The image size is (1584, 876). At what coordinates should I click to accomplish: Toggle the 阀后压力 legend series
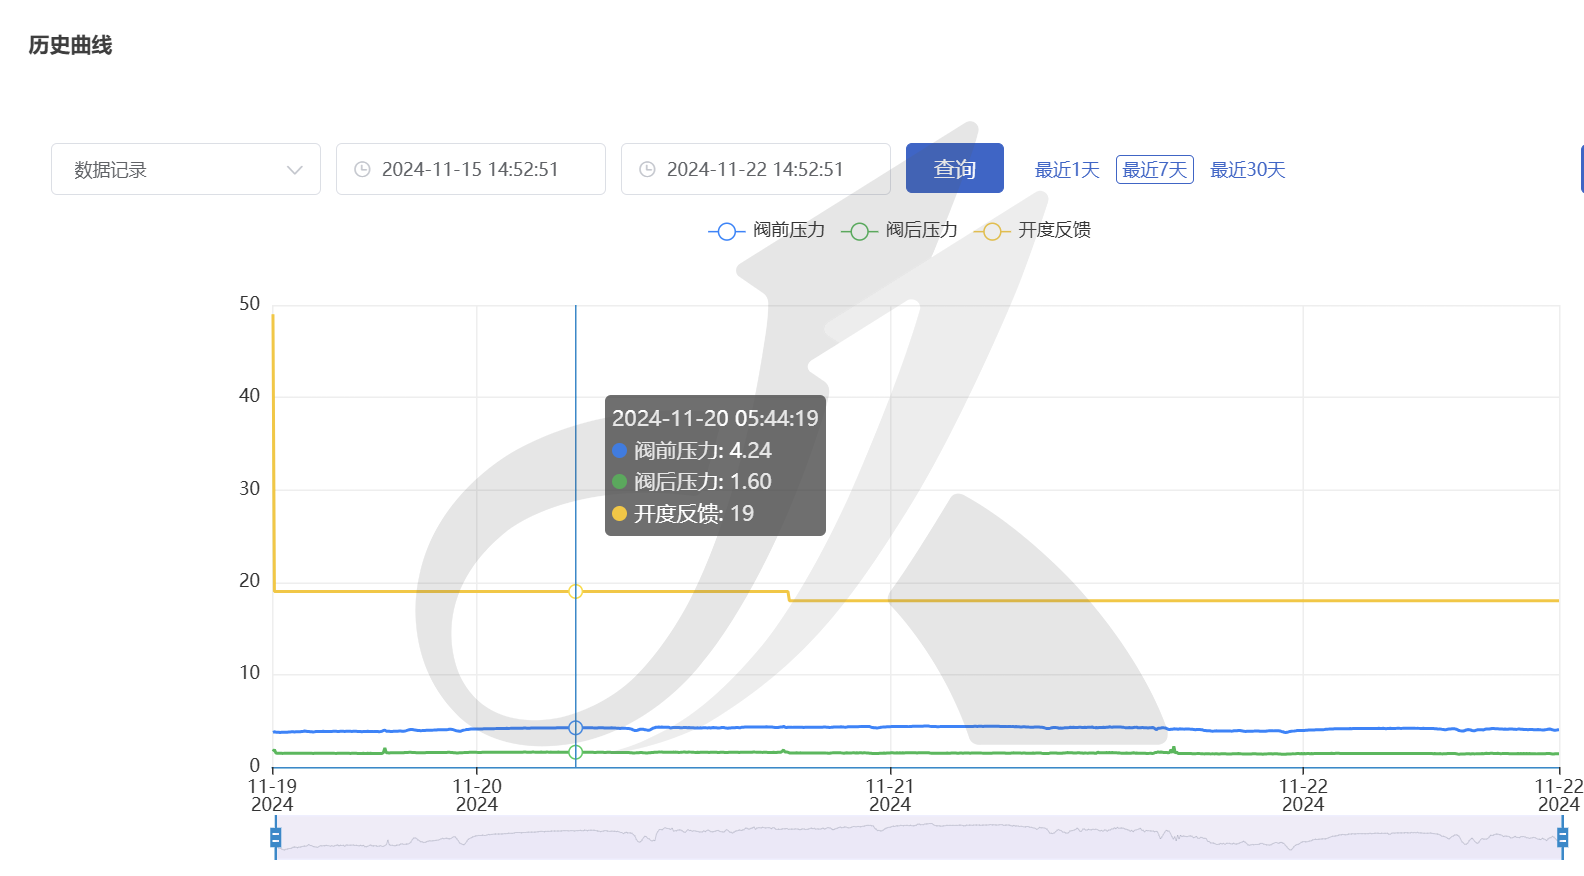[900, 230]
